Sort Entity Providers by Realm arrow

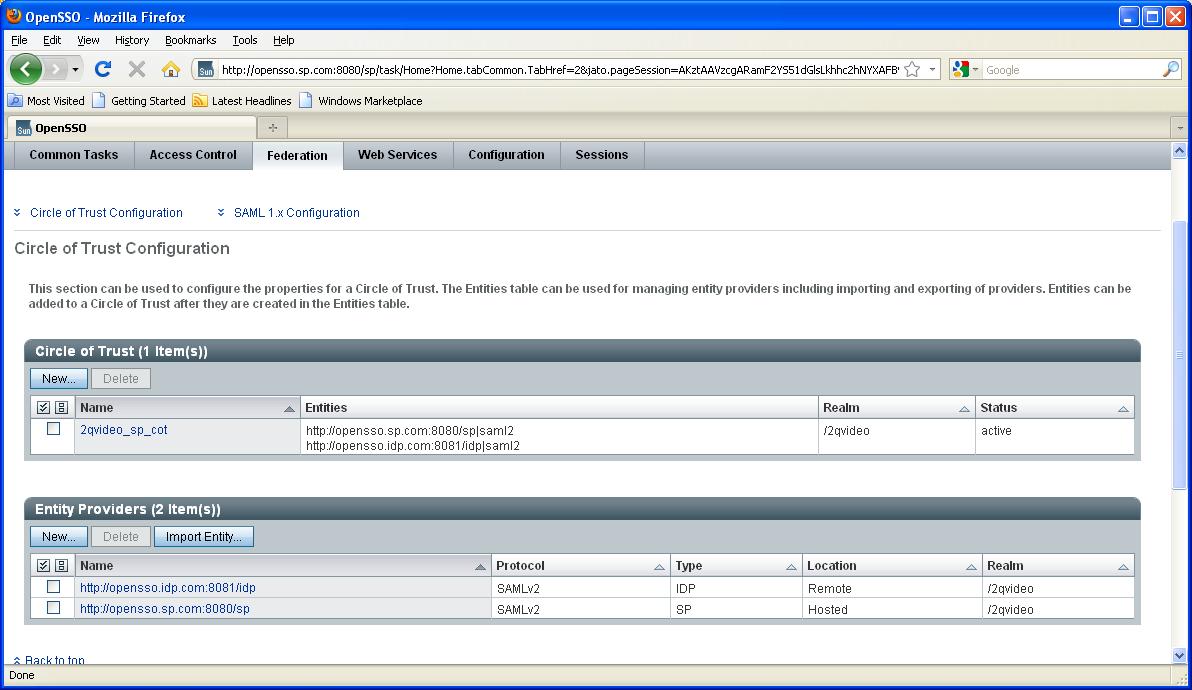1123,567
